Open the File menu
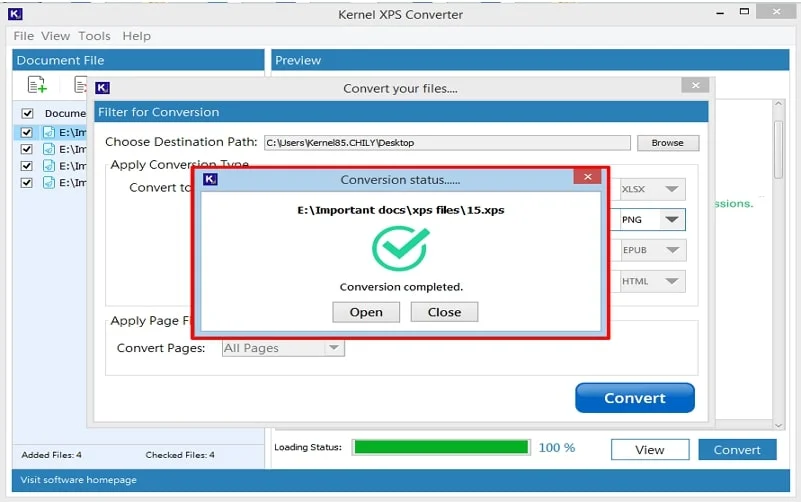Screen dimensions: 801x502 pyautogui.click(x=23, y=36)
